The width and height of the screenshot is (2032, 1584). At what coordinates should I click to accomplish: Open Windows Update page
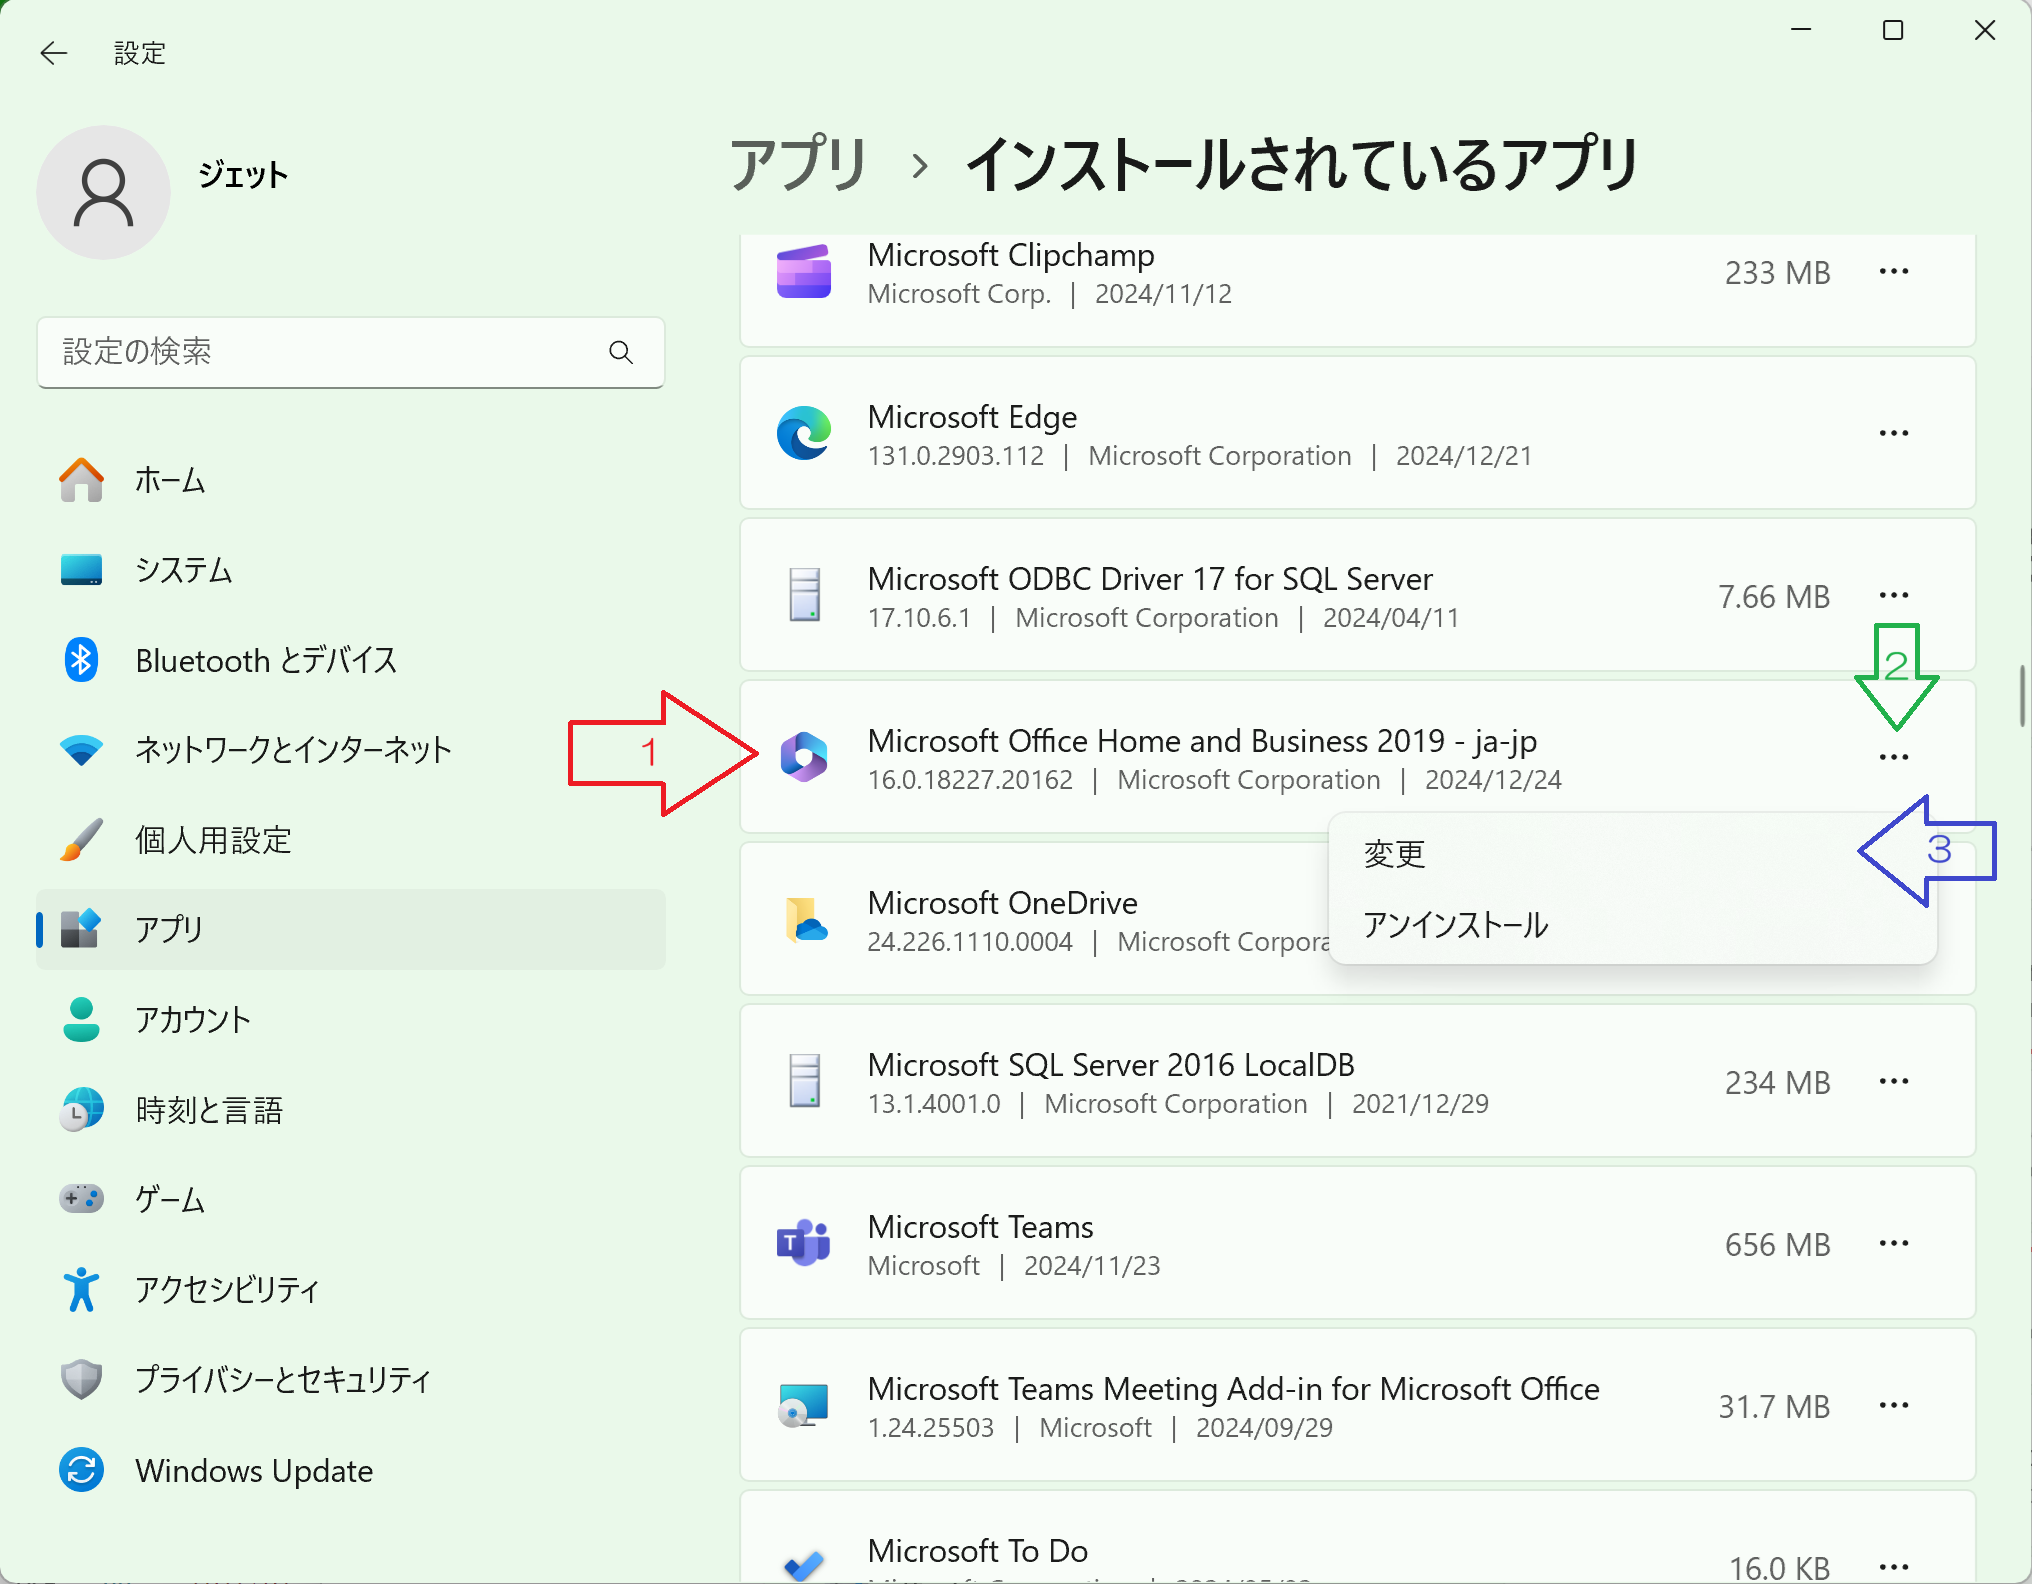click(351, 1470)
